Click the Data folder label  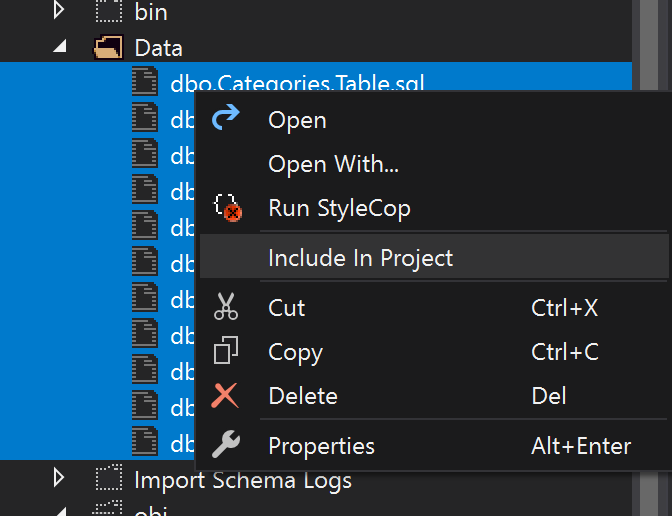tap(158, 47)
